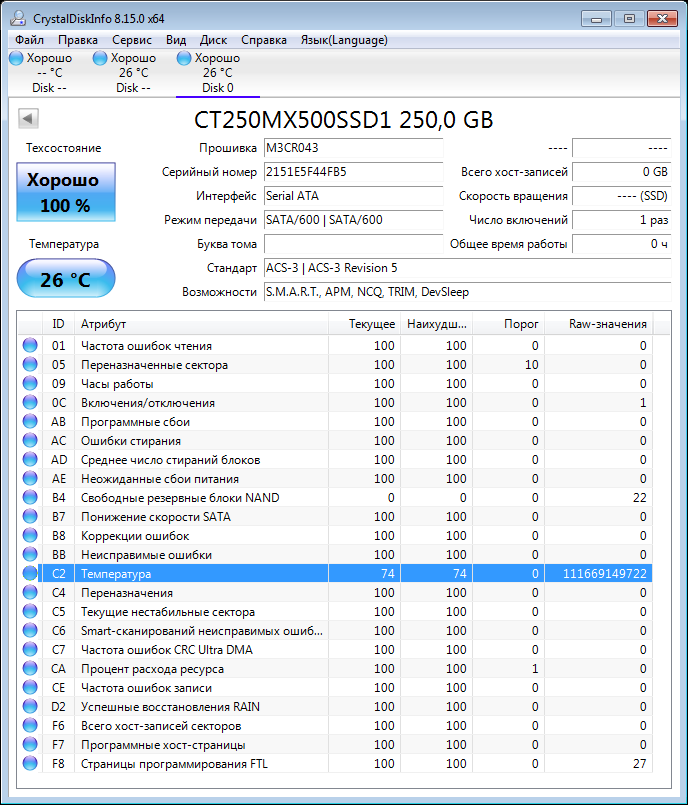Open the Язык(Language) menu
The width and height of the screenshot is (688, 805).
tap(344, 40)
